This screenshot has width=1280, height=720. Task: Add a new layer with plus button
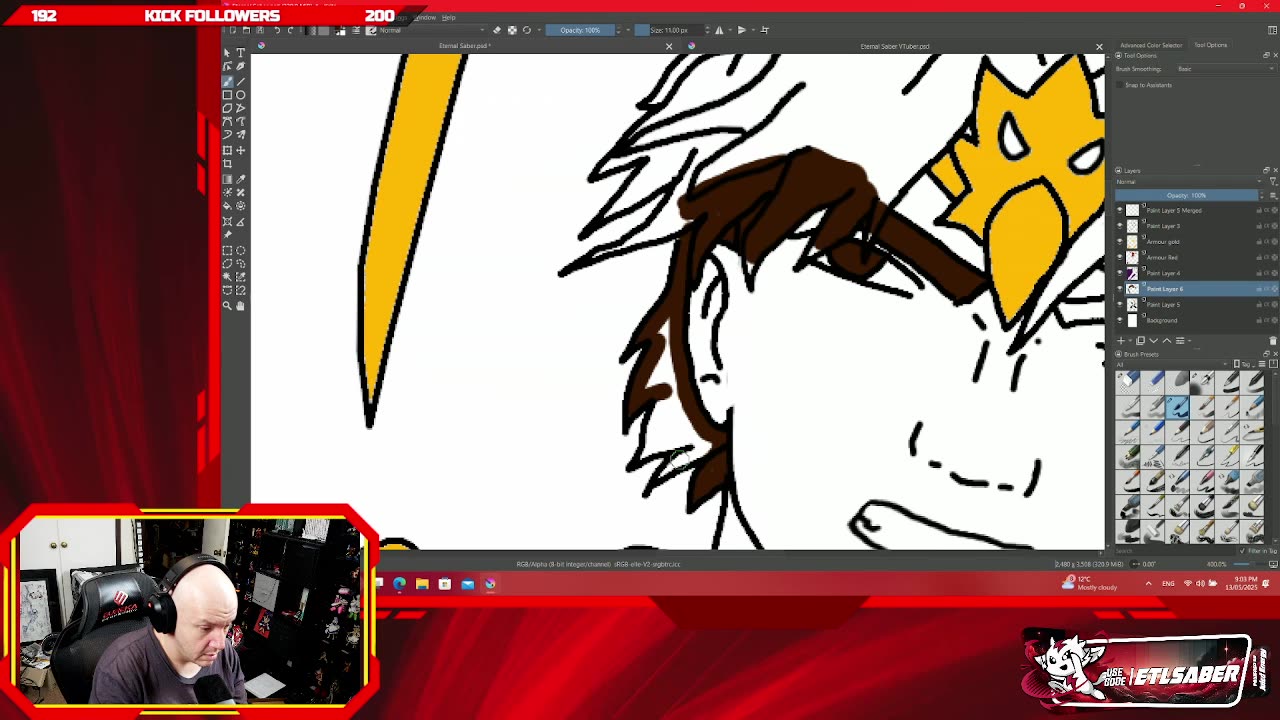pos(1122,340)
